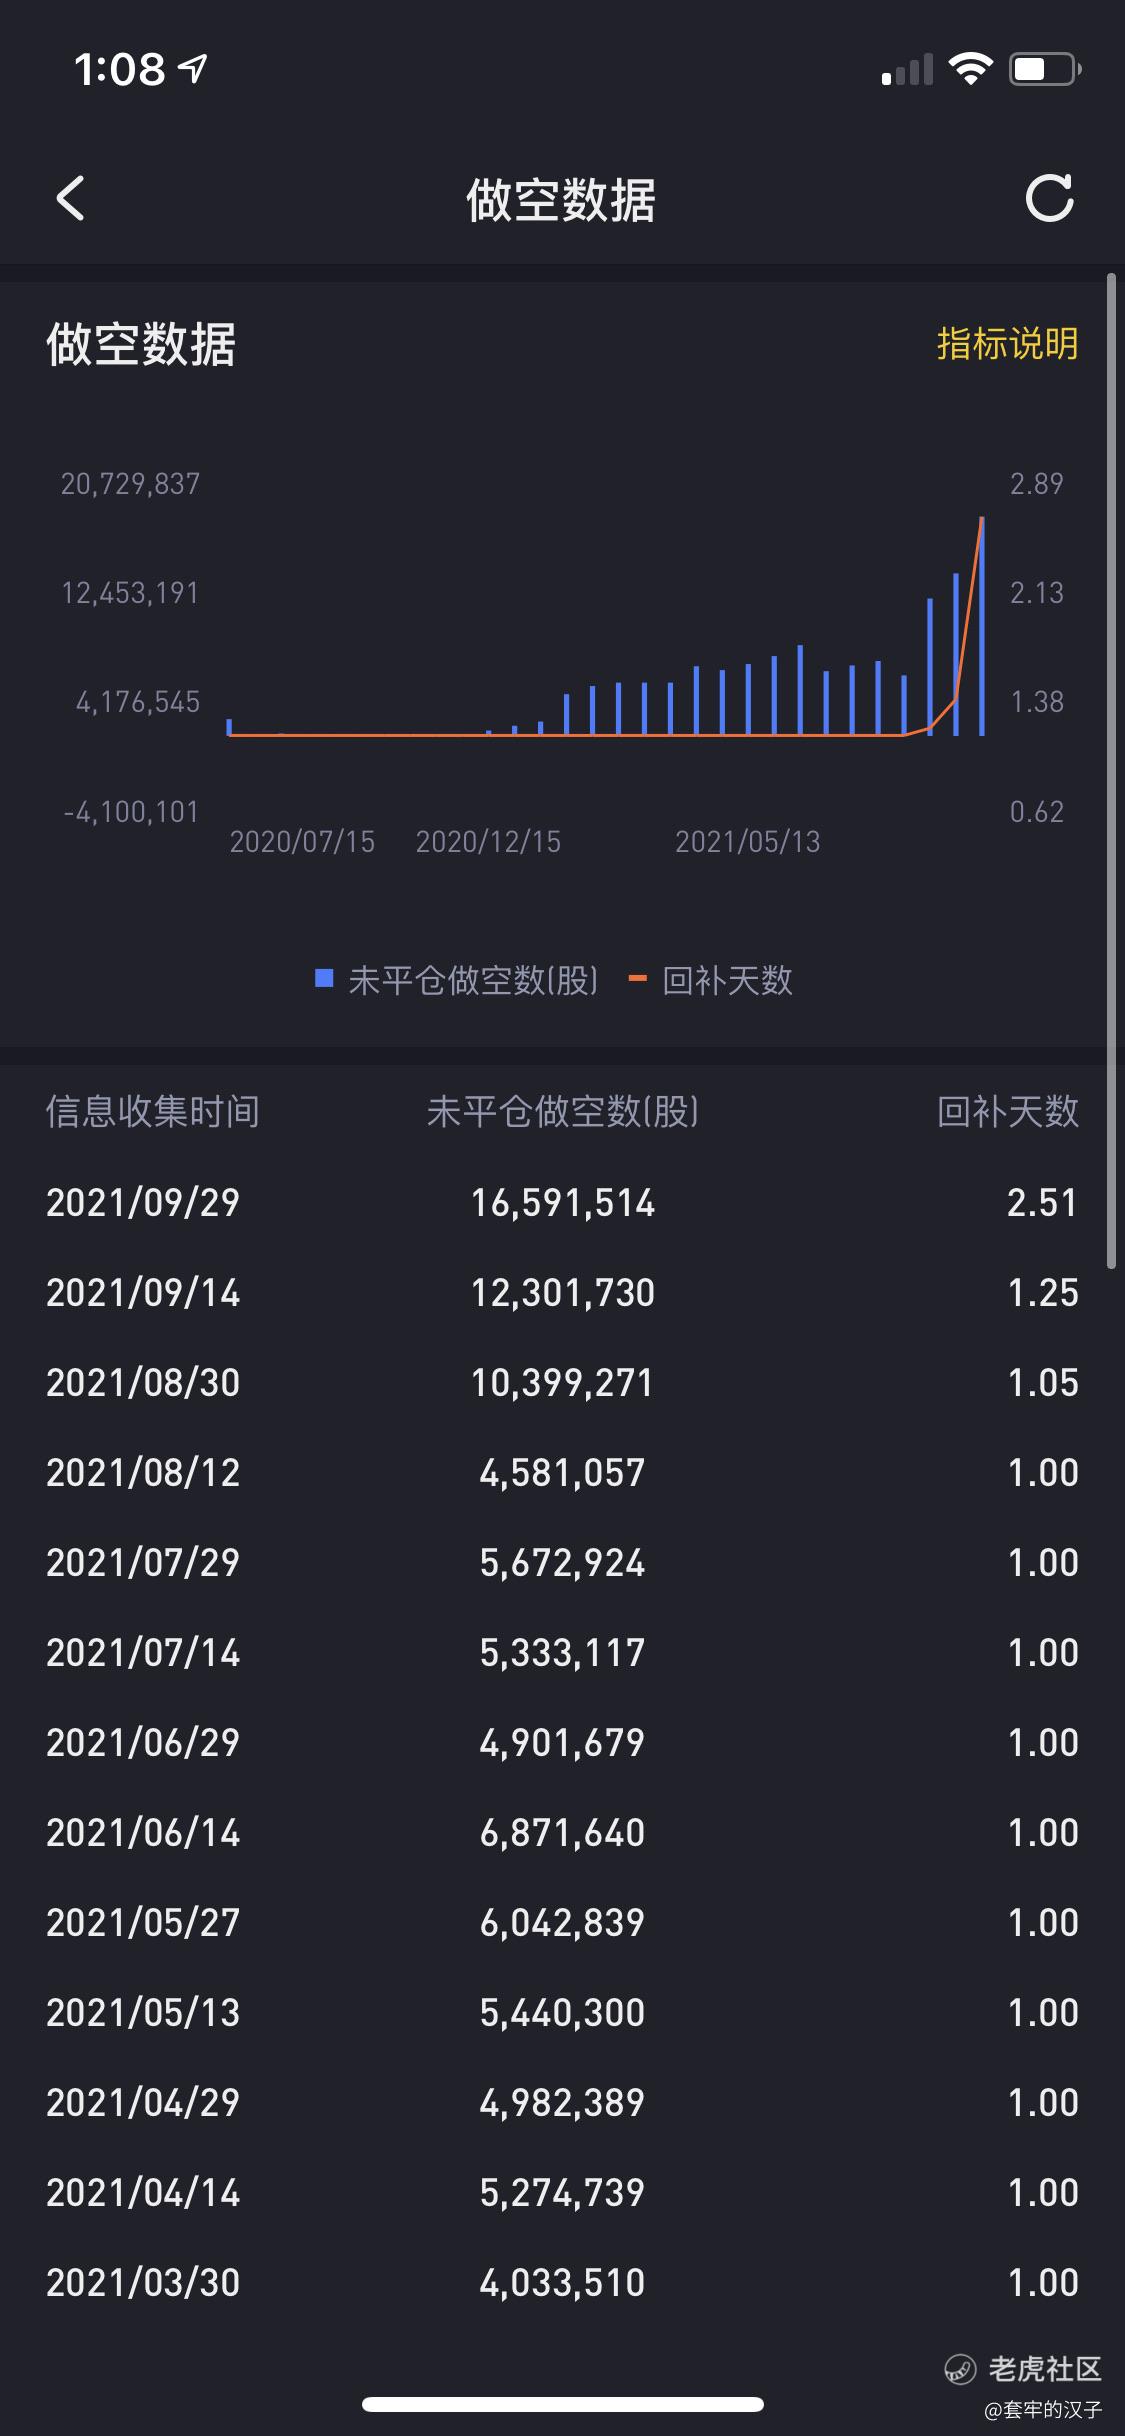Select short interest value 16,591,514
Viewport: 1125px width, 2436px height.
[x=563, y=1202]
